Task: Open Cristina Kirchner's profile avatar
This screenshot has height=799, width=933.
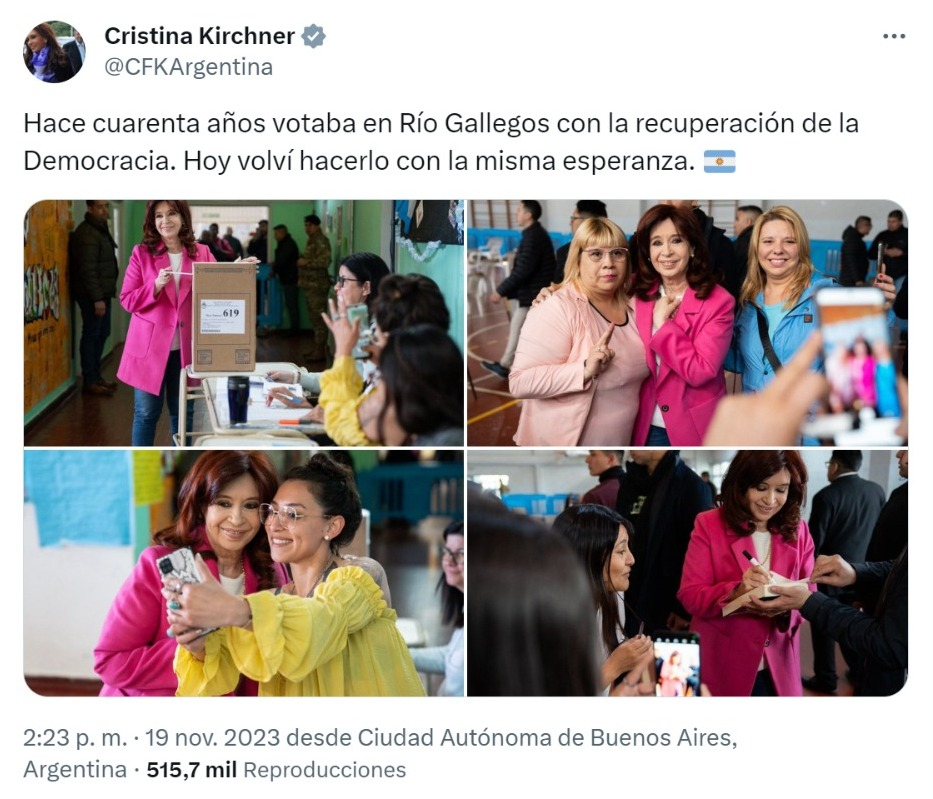Action: [x=54, y=52]
